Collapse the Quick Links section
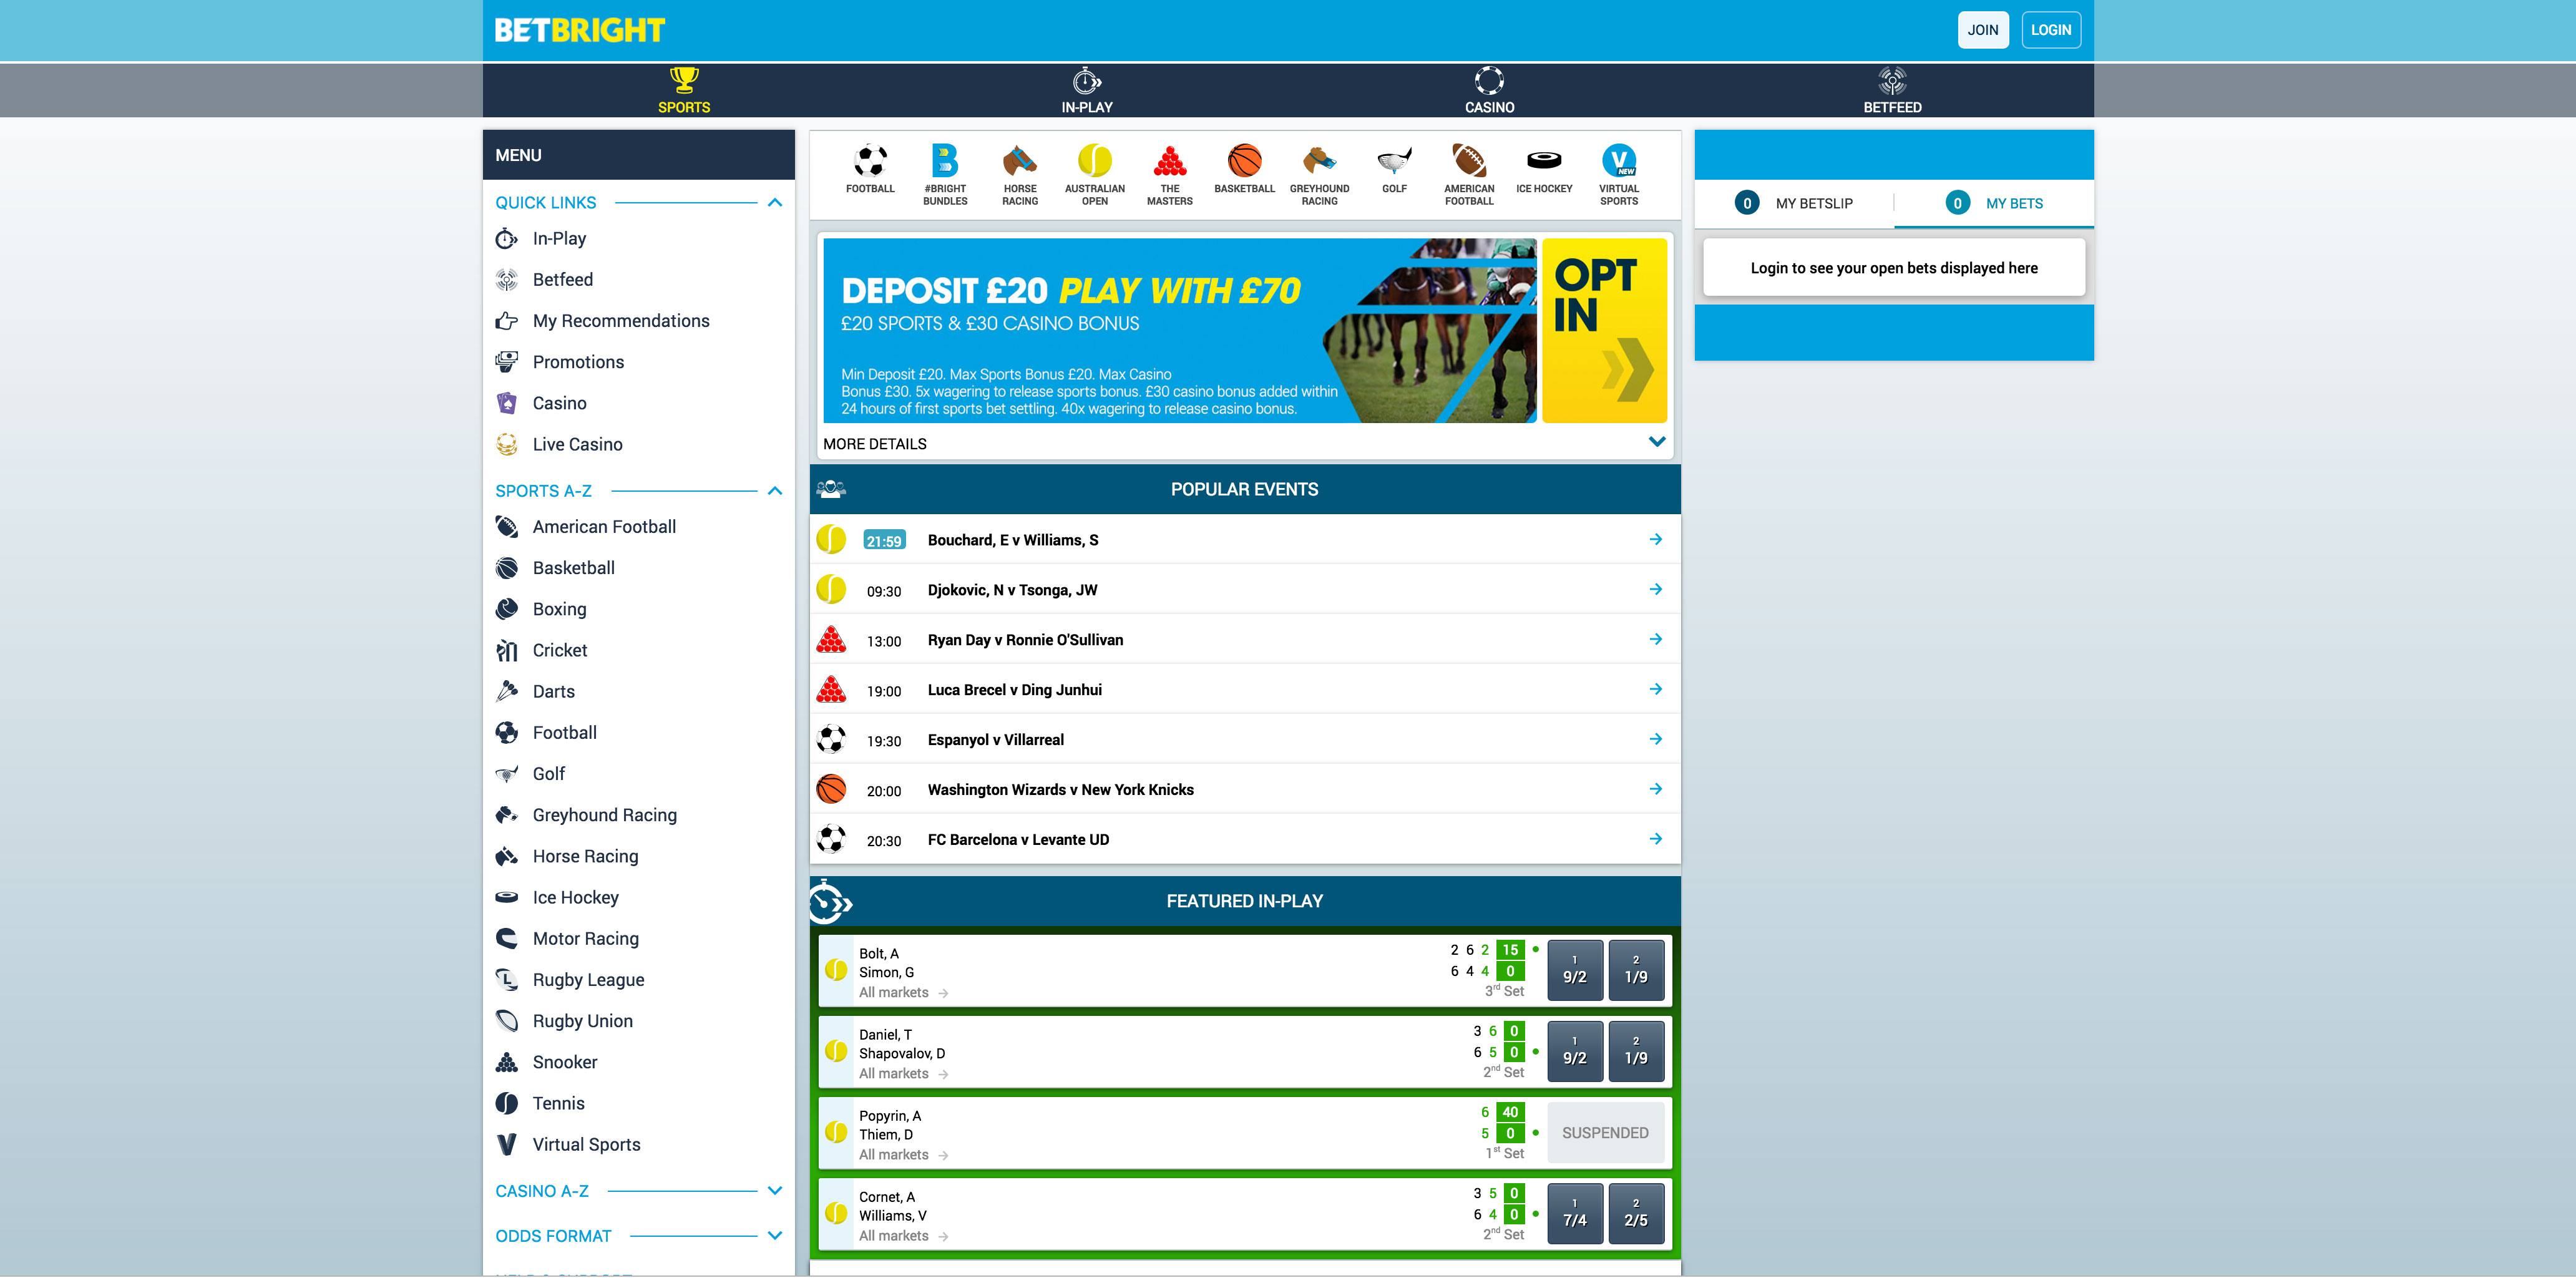2576x1278 pixels. tap(775, 203)
